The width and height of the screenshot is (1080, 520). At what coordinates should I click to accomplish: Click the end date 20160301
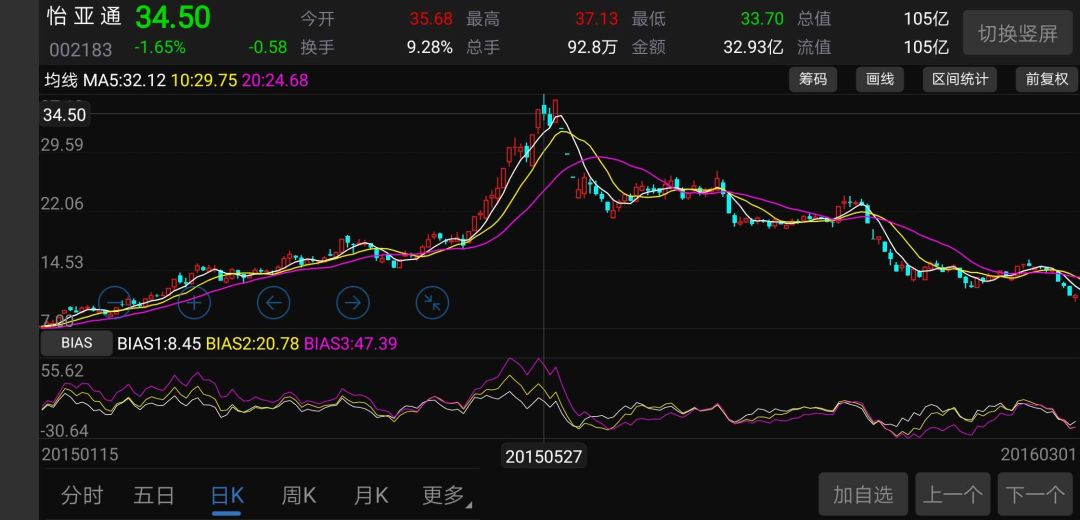tap(1038, 455)
